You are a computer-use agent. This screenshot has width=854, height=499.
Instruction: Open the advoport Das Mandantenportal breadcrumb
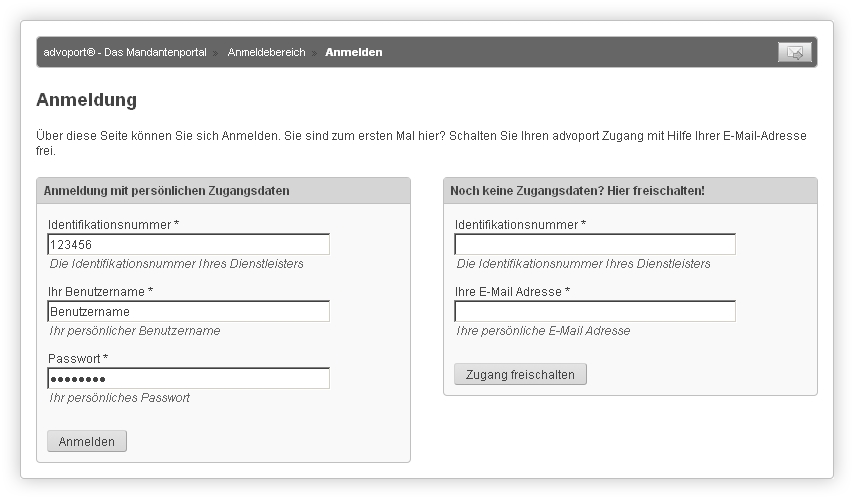coord(125,52)
